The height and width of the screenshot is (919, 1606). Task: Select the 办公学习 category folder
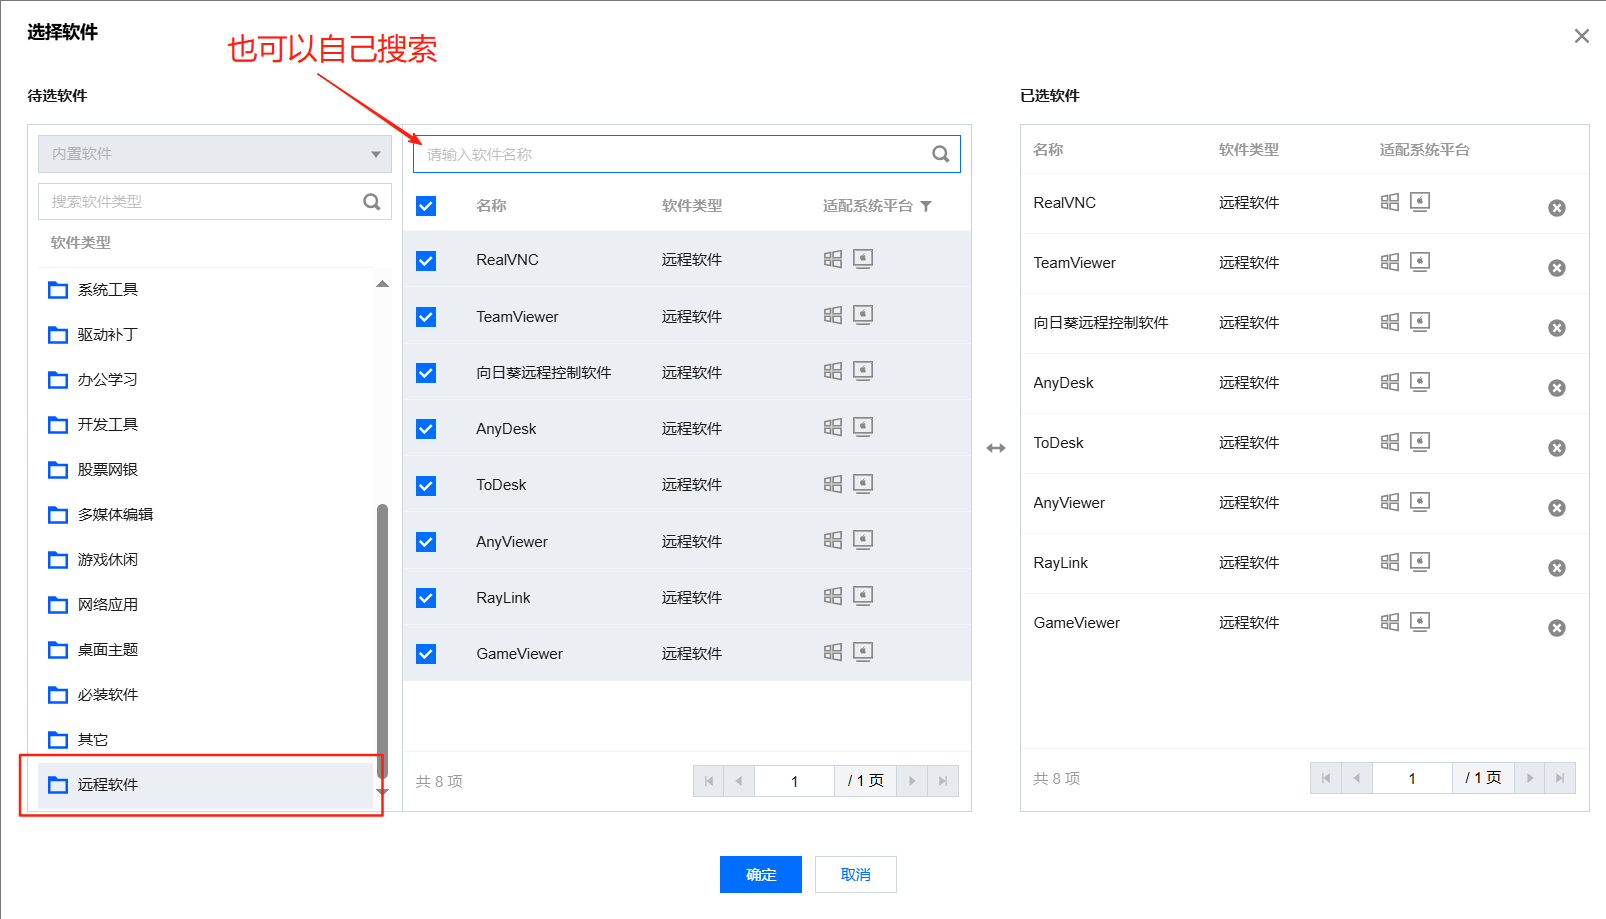105,379
